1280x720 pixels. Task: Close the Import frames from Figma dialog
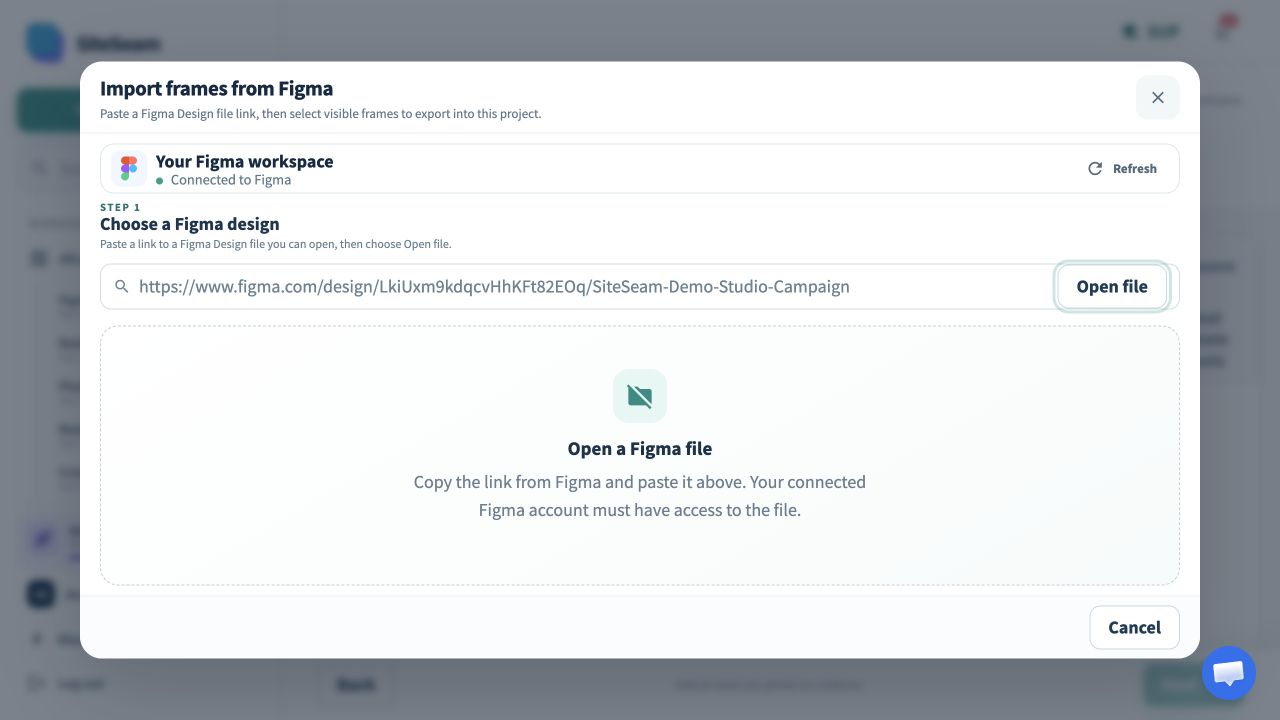click(x=1158, y=97)
